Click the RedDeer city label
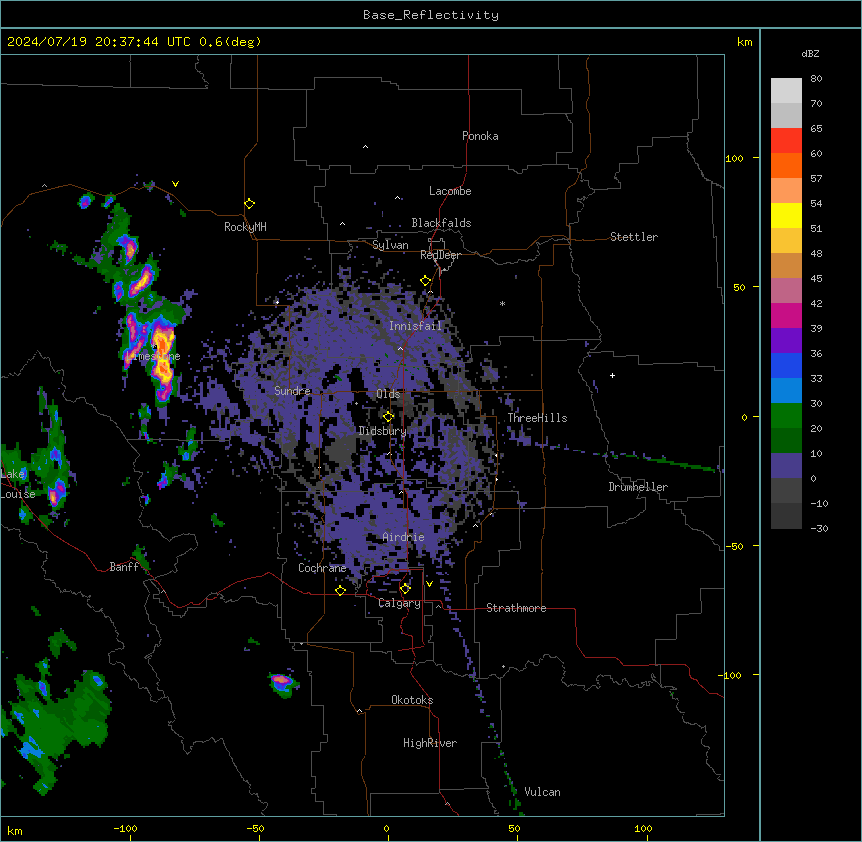 (440, 255)
